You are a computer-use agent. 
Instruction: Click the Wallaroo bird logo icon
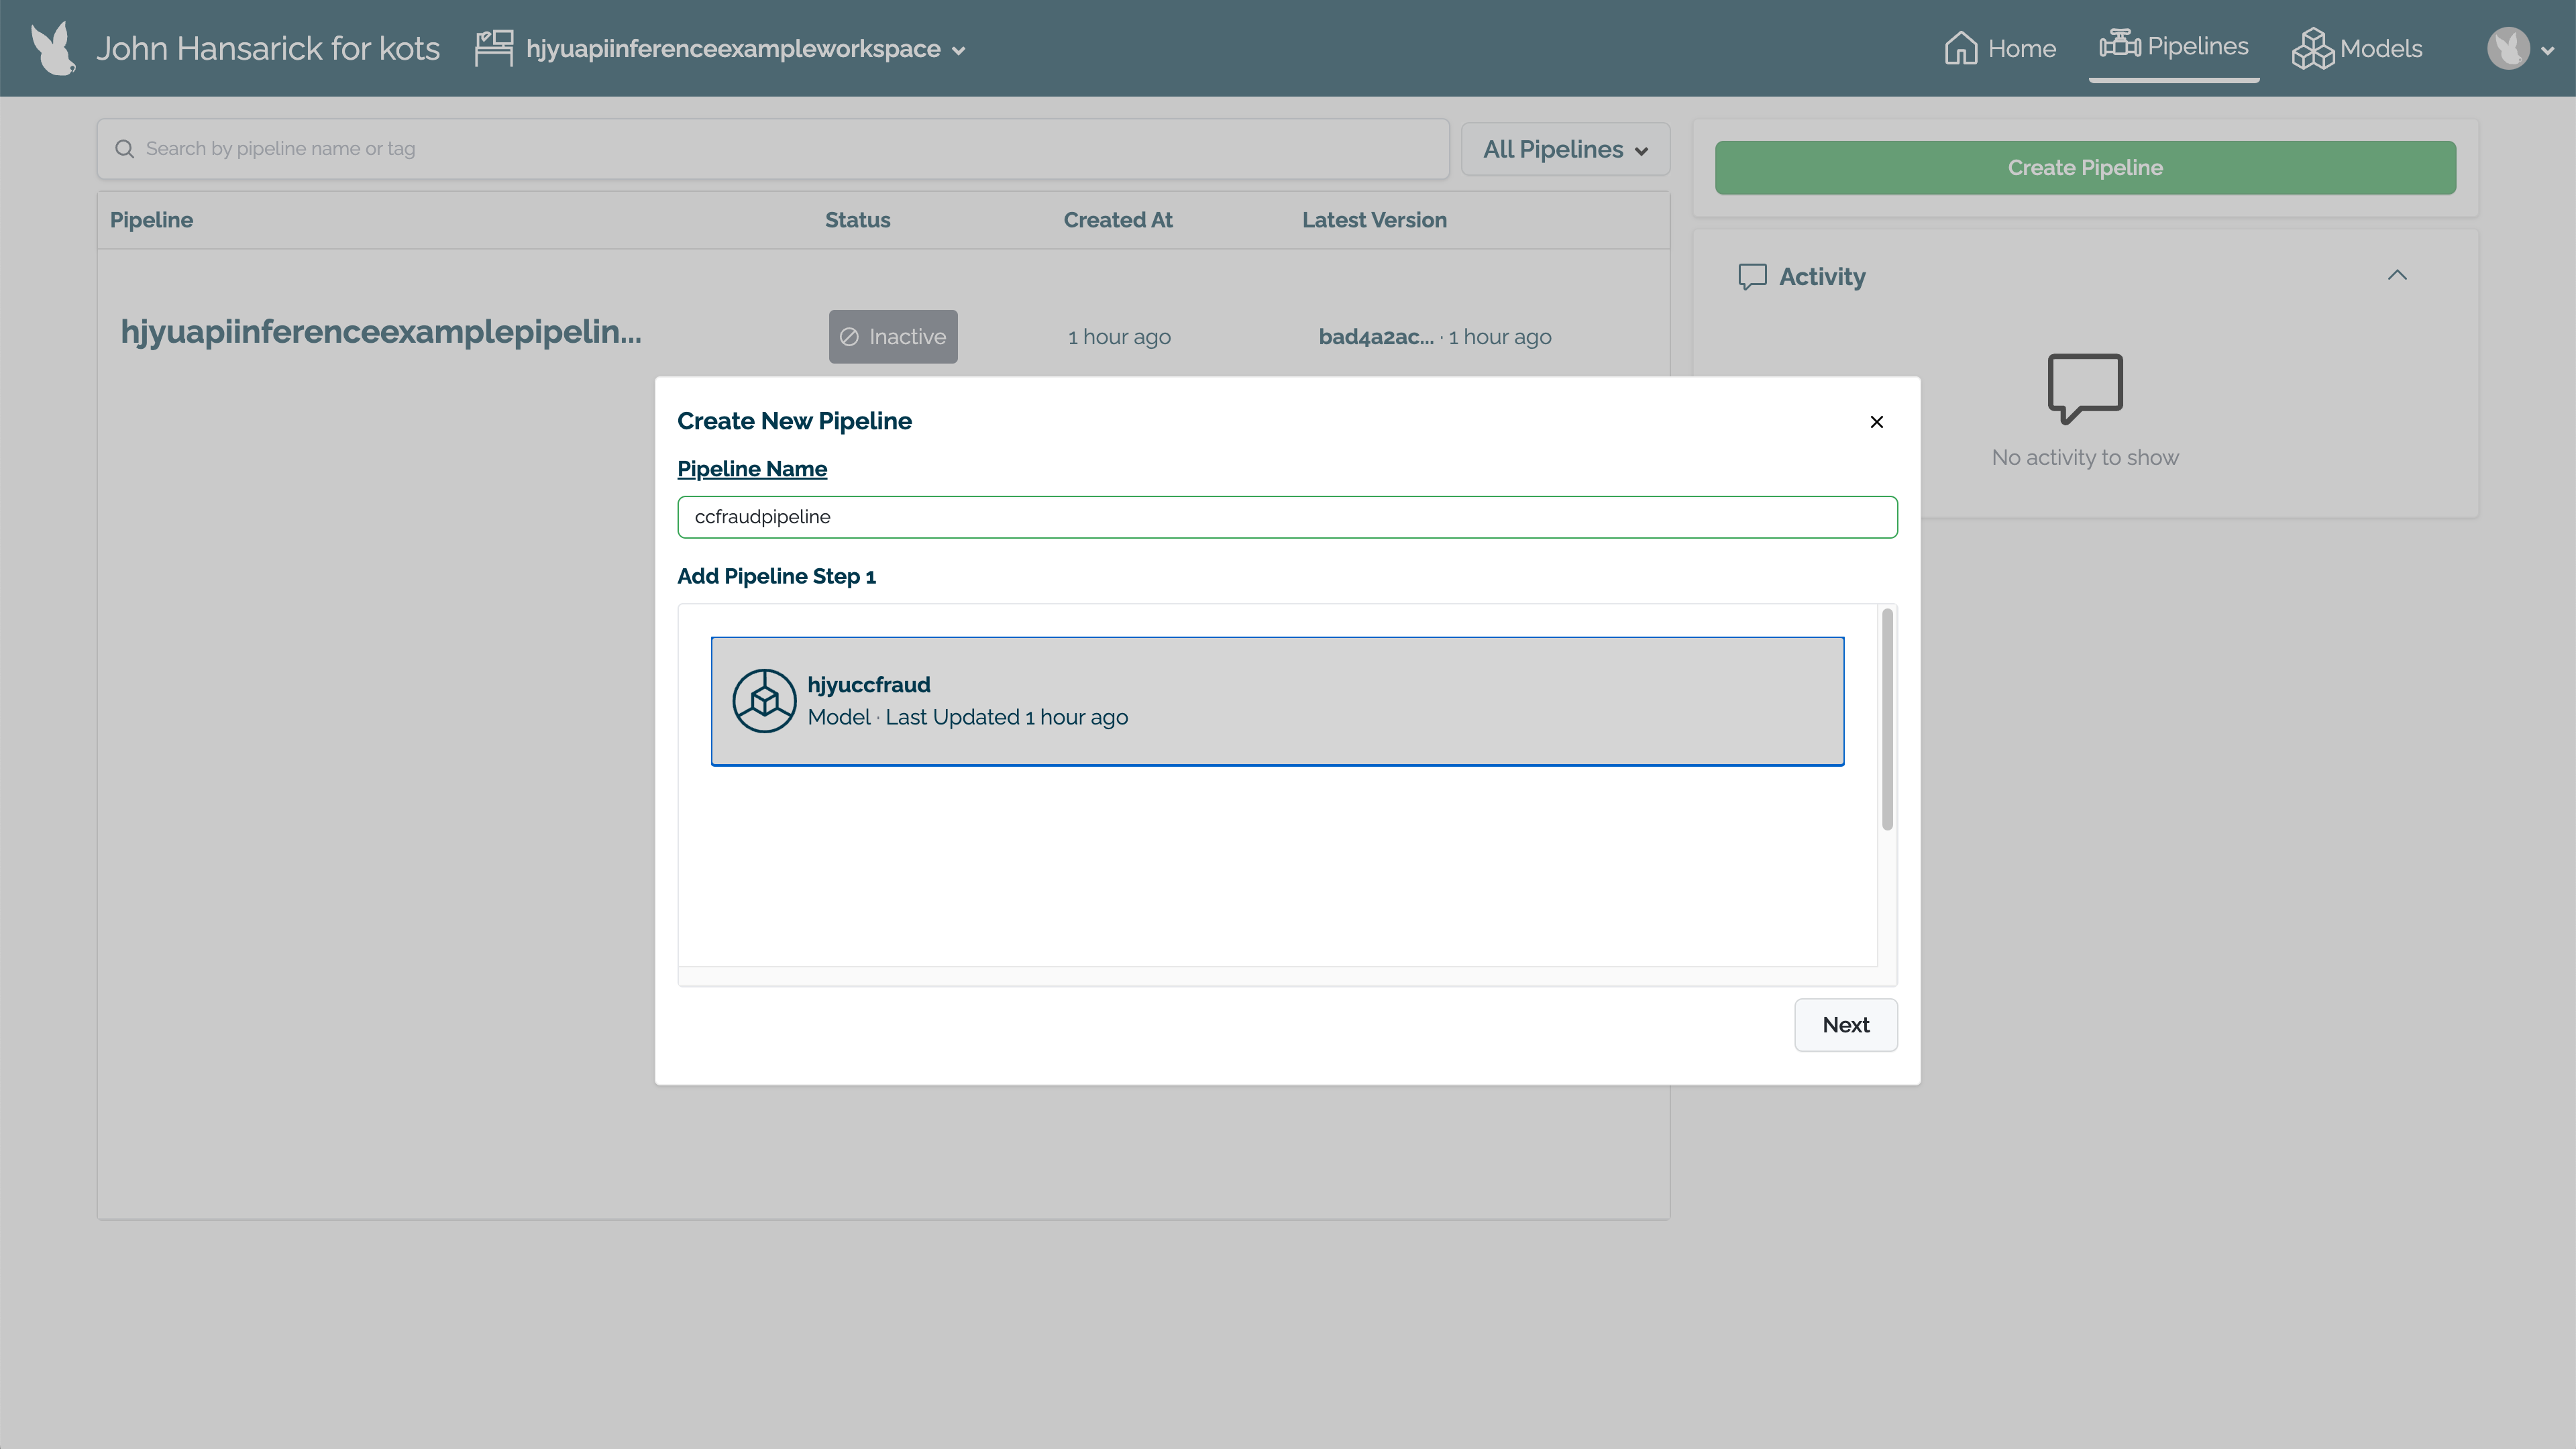point(52,48)
